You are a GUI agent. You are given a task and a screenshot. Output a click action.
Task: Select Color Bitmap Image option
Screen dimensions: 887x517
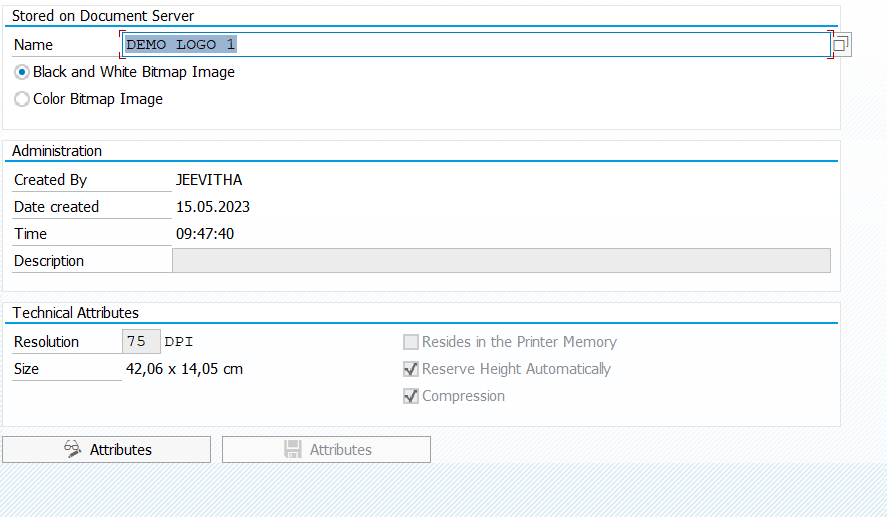tap(22, 99)
